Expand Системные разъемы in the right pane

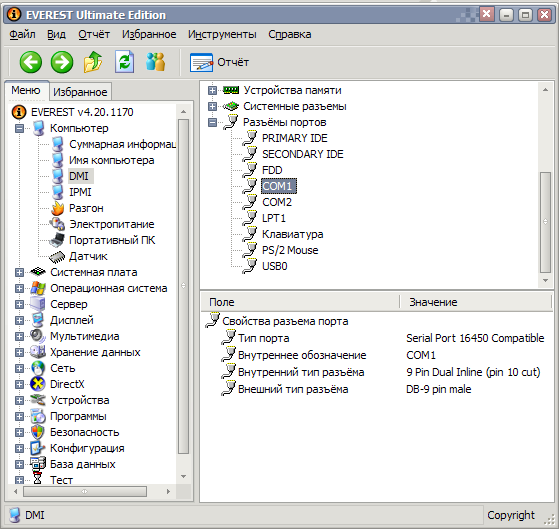(212, 106)
